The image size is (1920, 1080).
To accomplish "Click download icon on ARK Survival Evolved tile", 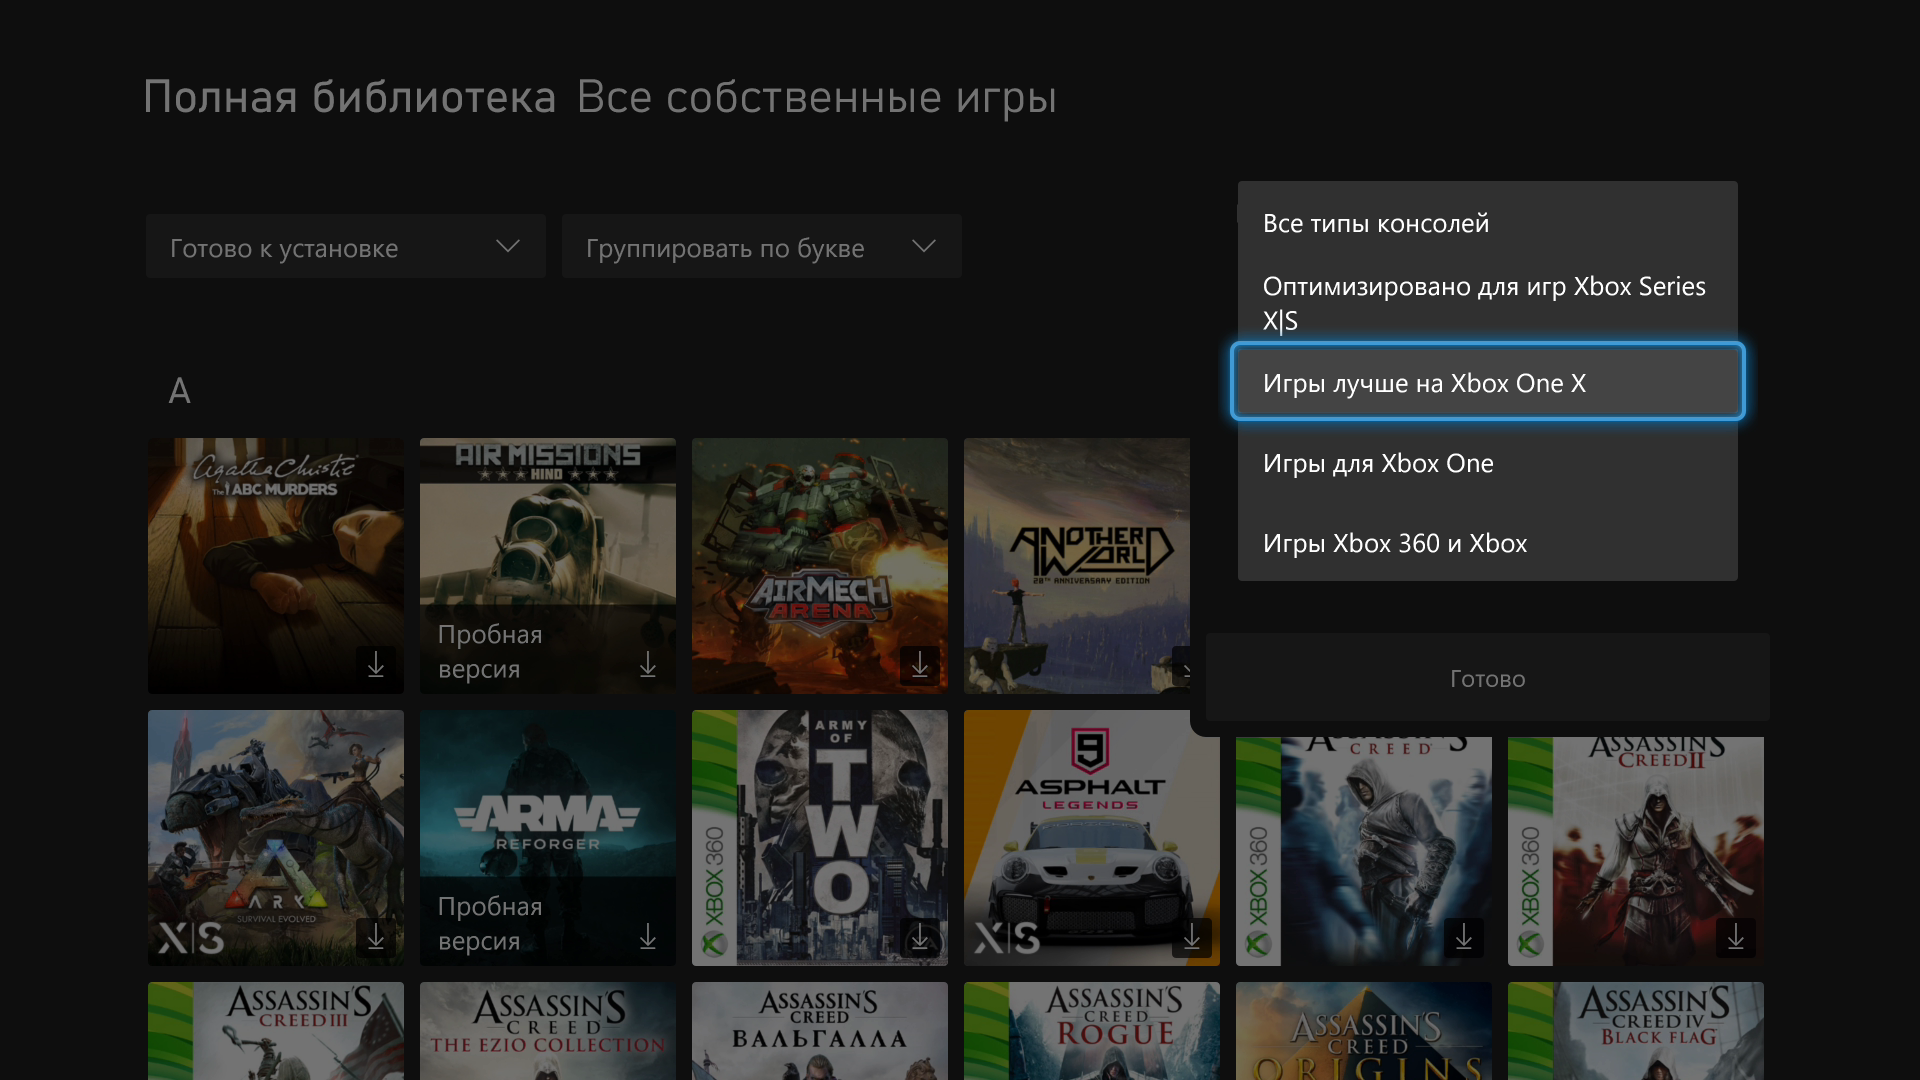I will pyautogui.click(x=375, y=937).
